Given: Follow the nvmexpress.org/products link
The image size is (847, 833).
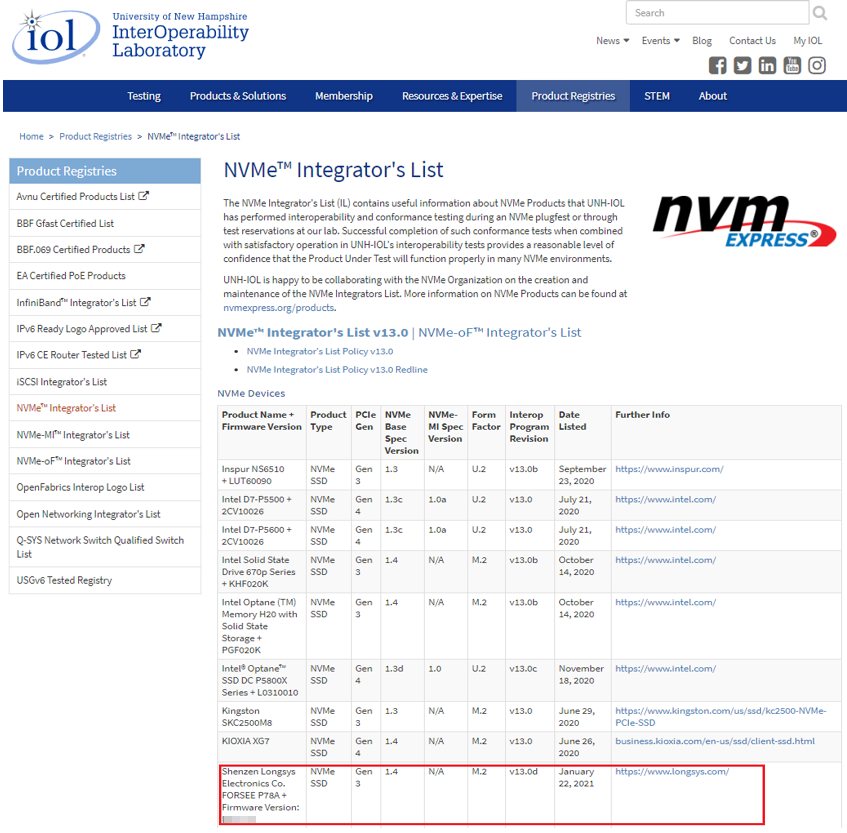Looking at the screenshot, I should pyautogui.click(x=279, y=307).
